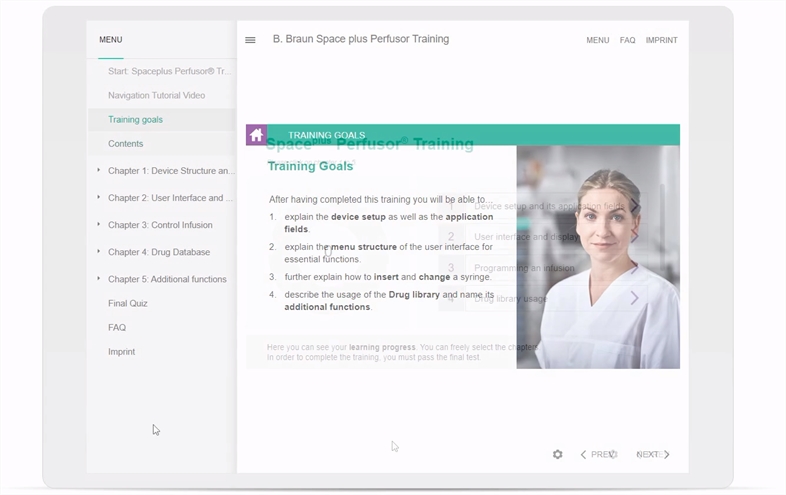Open Chapter 3: Control Infusion label
Screen dimensions: 786x495
pyautogui.click(x=160, y=225)
